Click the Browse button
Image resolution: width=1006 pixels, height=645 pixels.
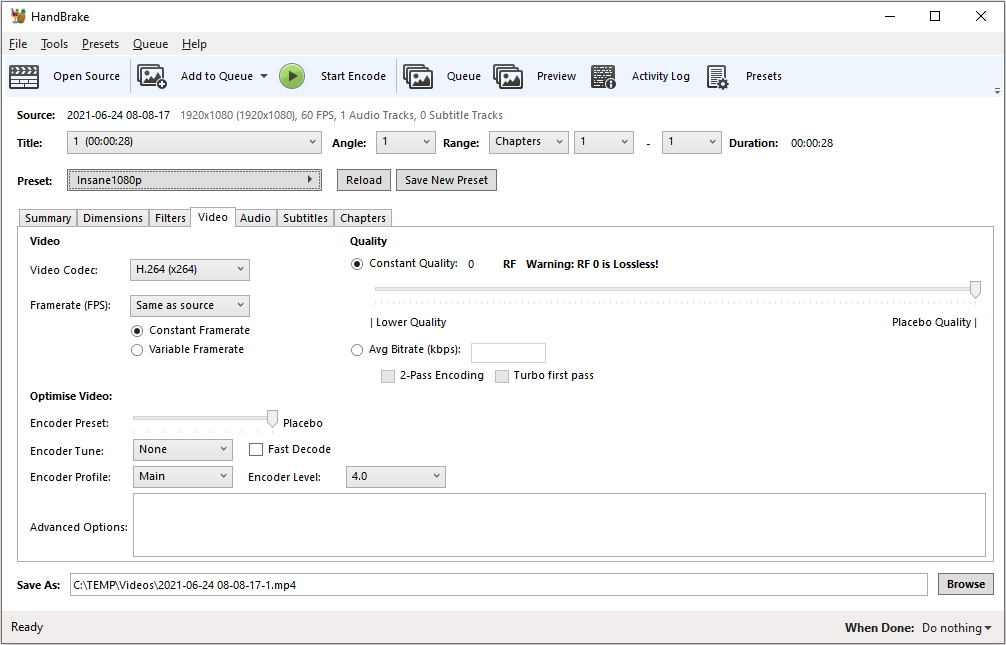click(966, 585)
